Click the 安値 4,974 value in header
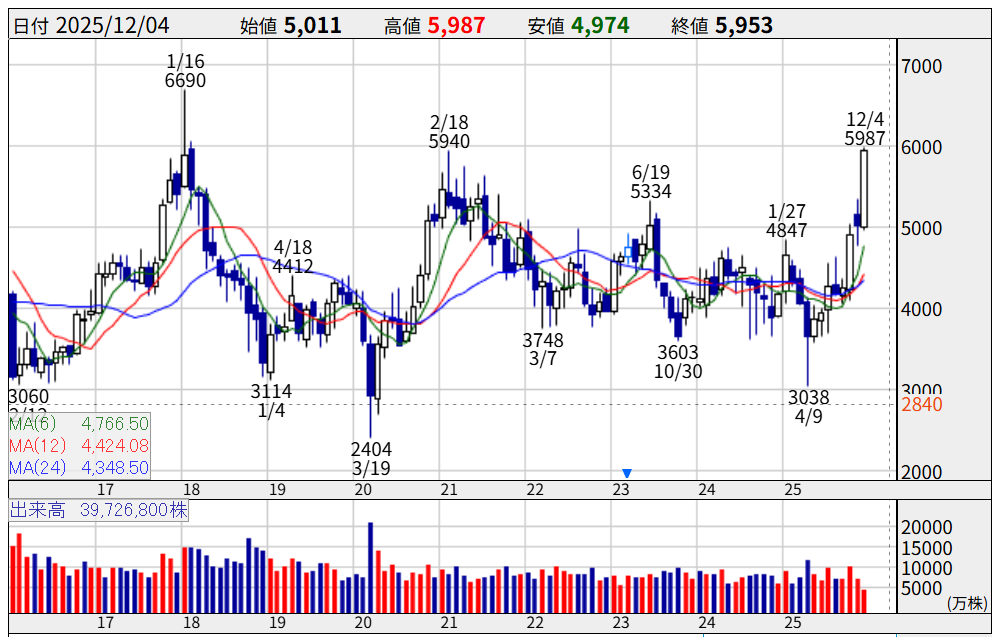This screenshot has height=637, width=996. 600,26
